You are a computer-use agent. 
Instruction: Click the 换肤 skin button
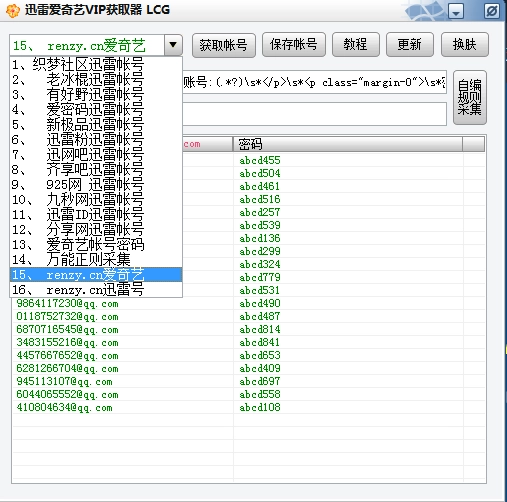[465, 44]
